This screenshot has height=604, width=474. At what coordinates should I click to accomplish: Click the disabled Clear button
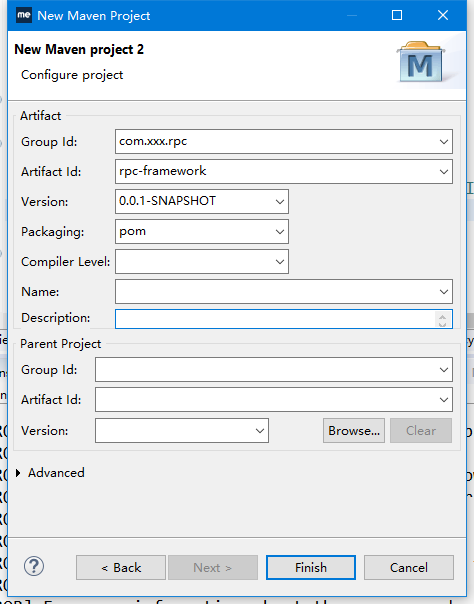click(x=421, y=431)
